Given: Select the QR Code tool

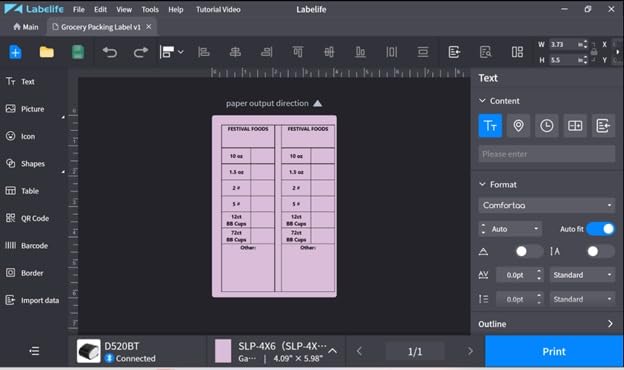Looking at the screenshot, I should tap(27, 218).
